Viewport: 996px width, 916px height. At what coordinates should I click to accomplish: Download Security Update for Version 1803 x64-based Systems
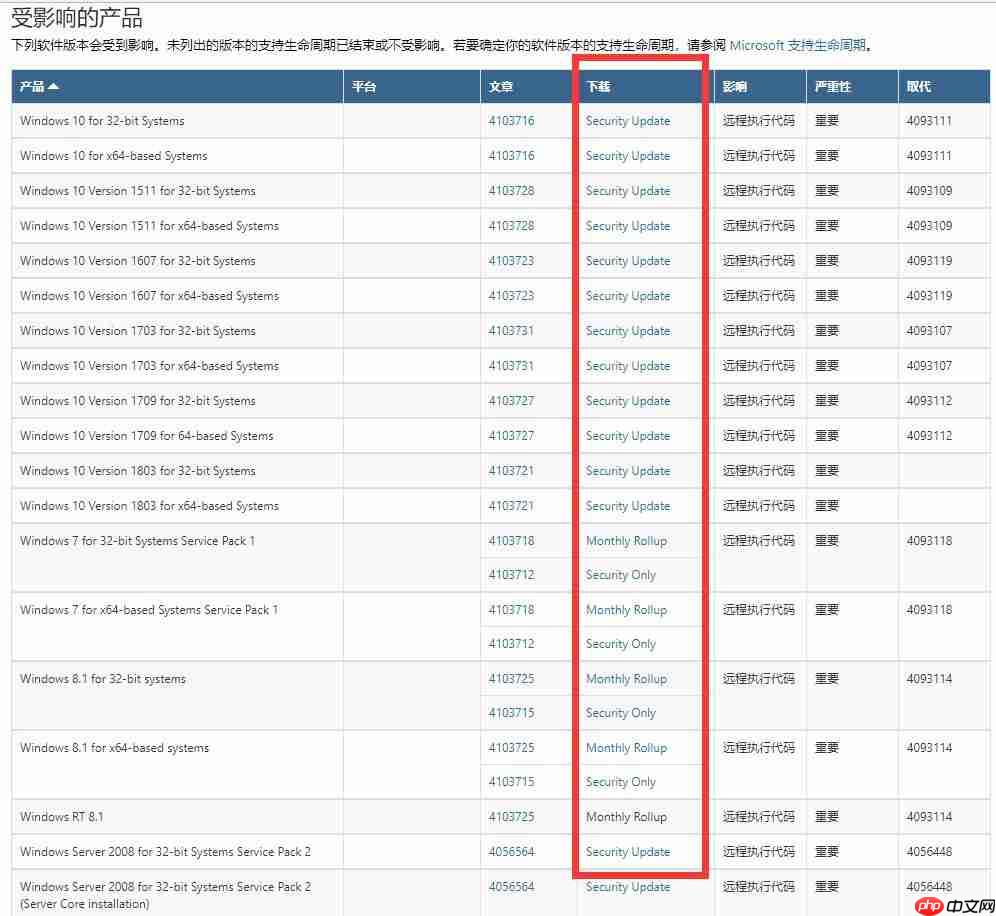[x=628, y=505]
